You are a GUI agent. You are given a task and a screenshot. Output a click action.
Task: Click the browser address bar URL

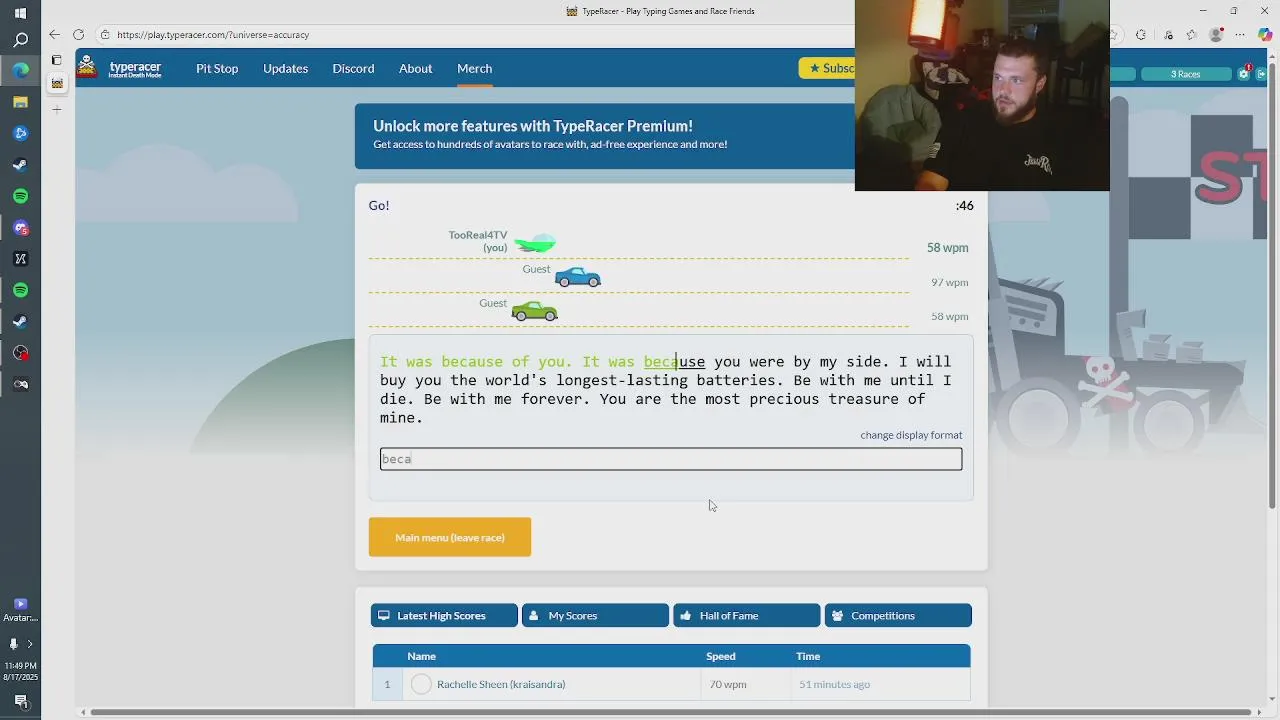click(x=213, y=35)
